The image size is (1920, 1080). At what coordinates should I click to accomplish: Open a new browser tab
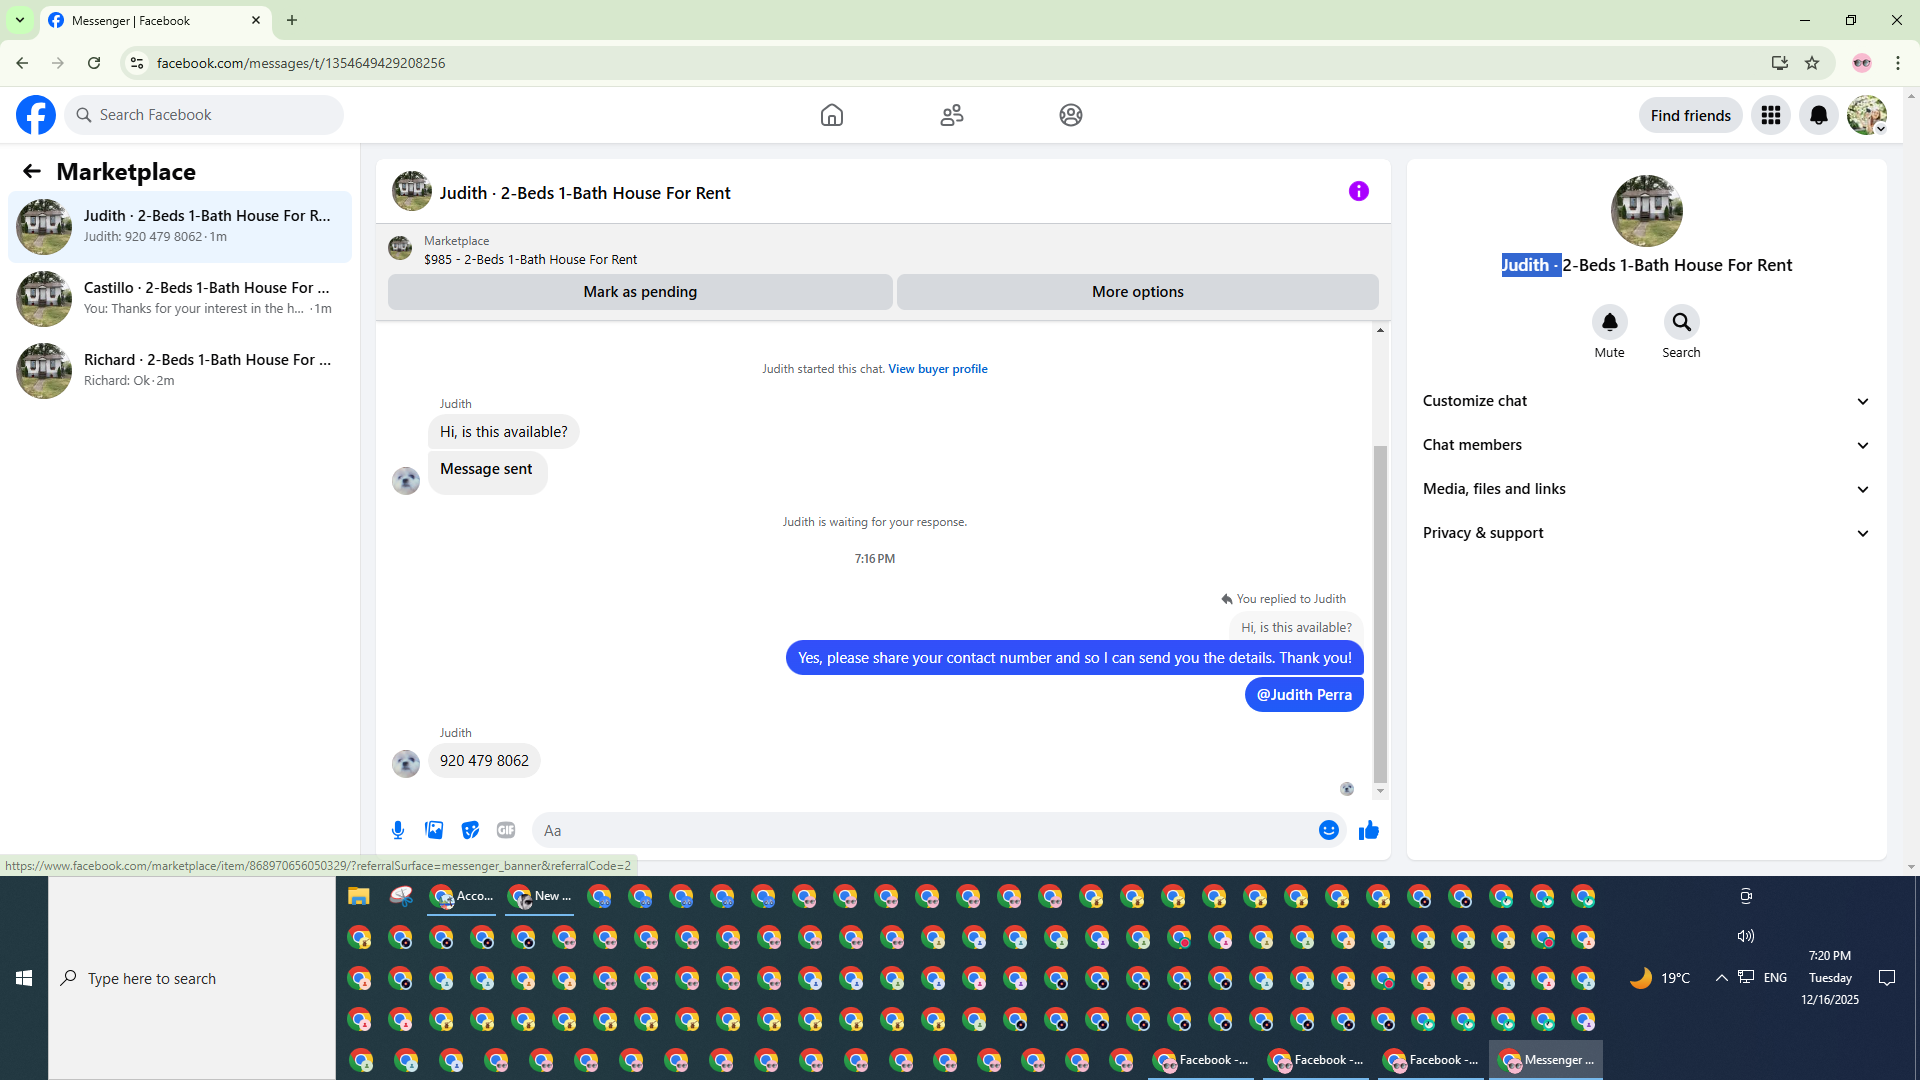(x=292, y=20)
